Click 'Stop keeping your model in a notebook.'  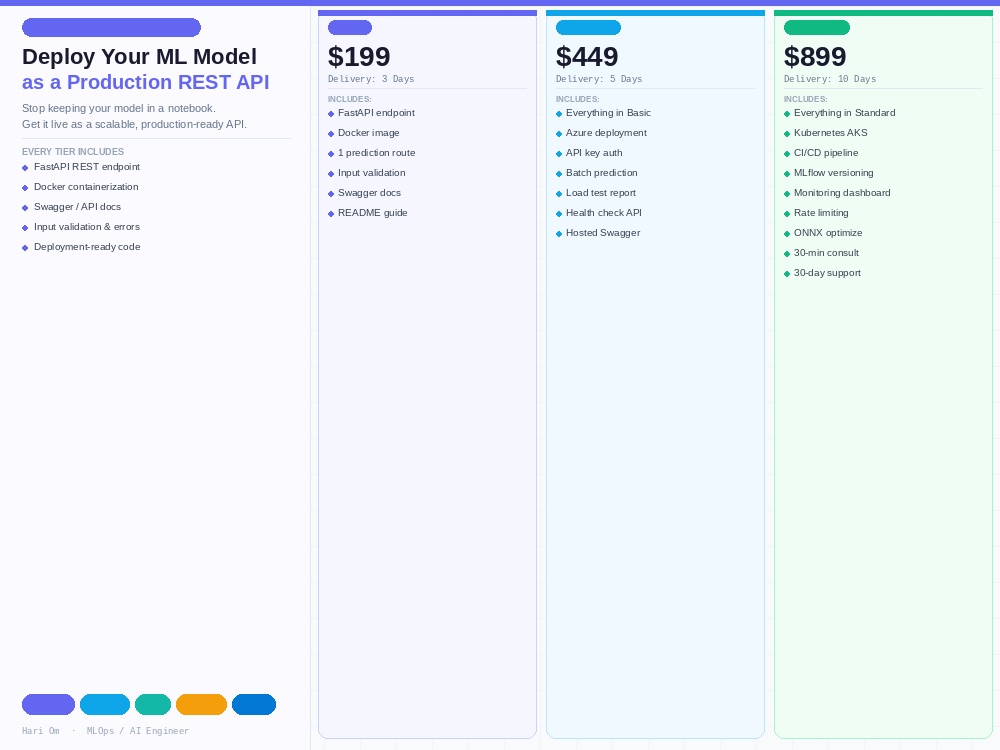[x=119, y=108]
